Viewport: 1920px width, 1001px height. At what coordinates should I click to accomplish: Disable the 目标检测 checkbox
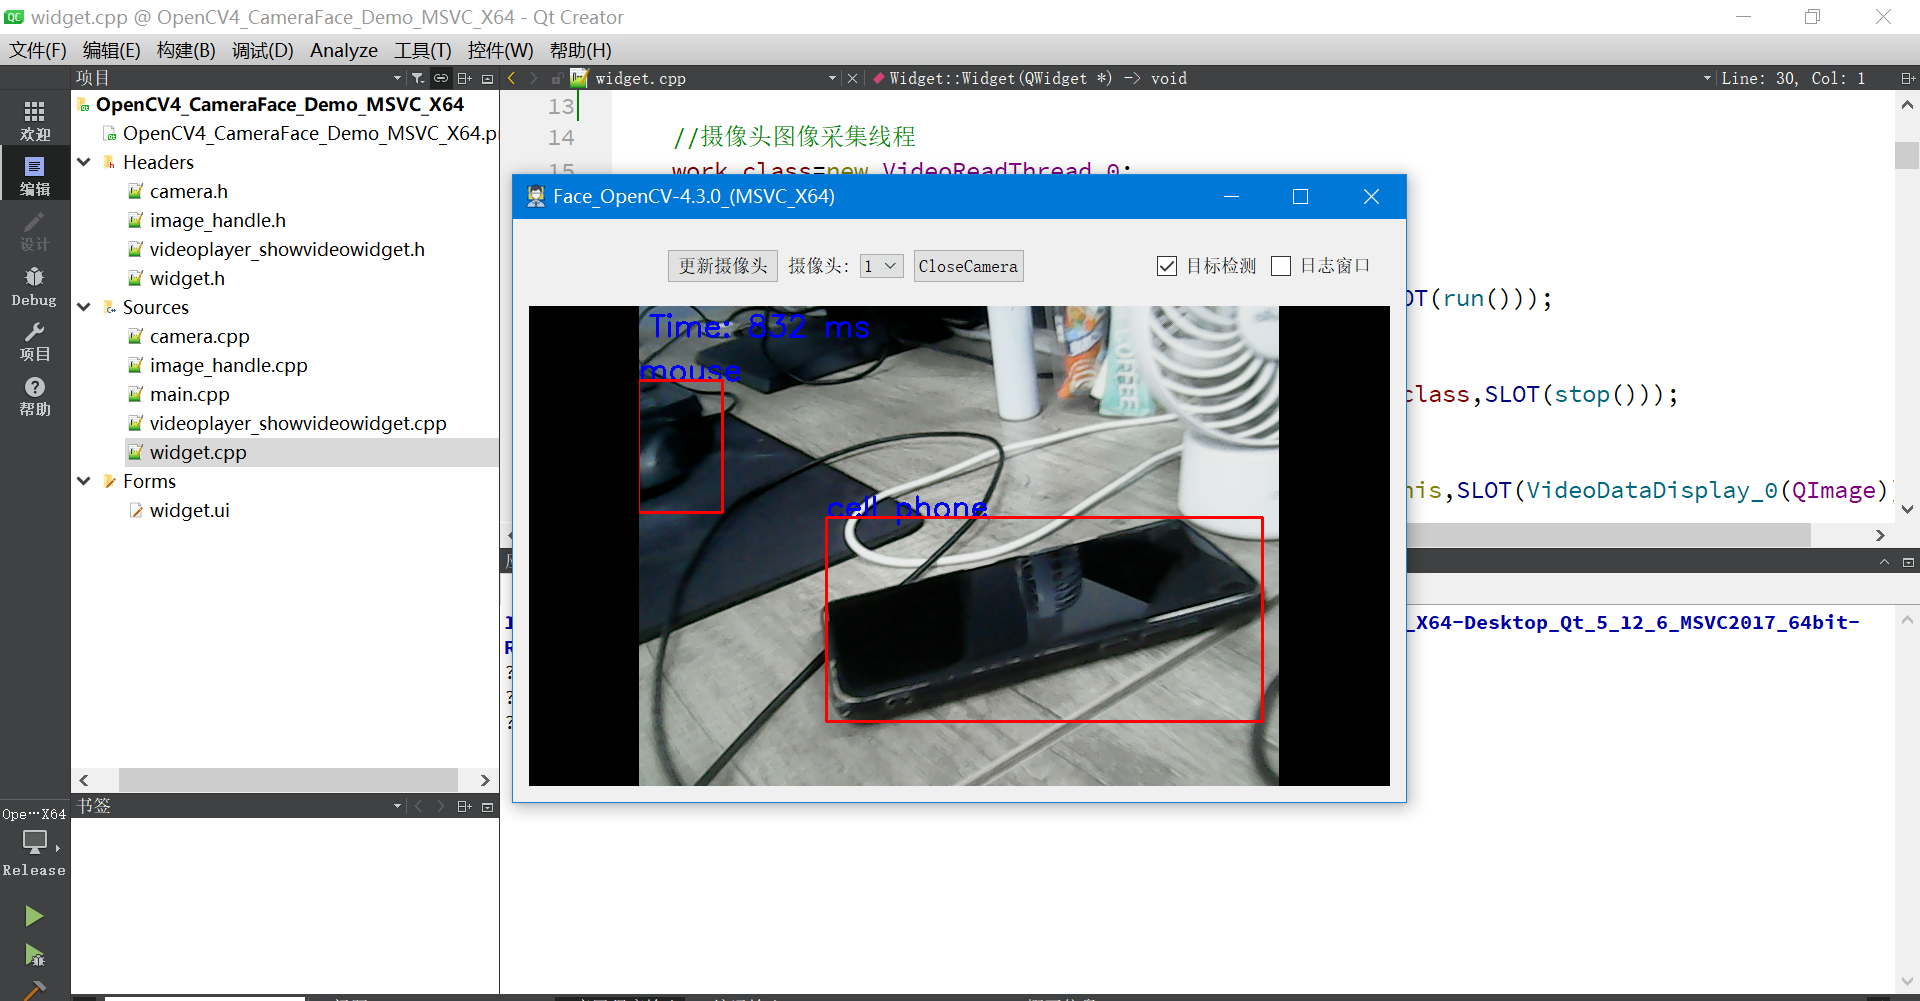click(x=1166, y=265)
